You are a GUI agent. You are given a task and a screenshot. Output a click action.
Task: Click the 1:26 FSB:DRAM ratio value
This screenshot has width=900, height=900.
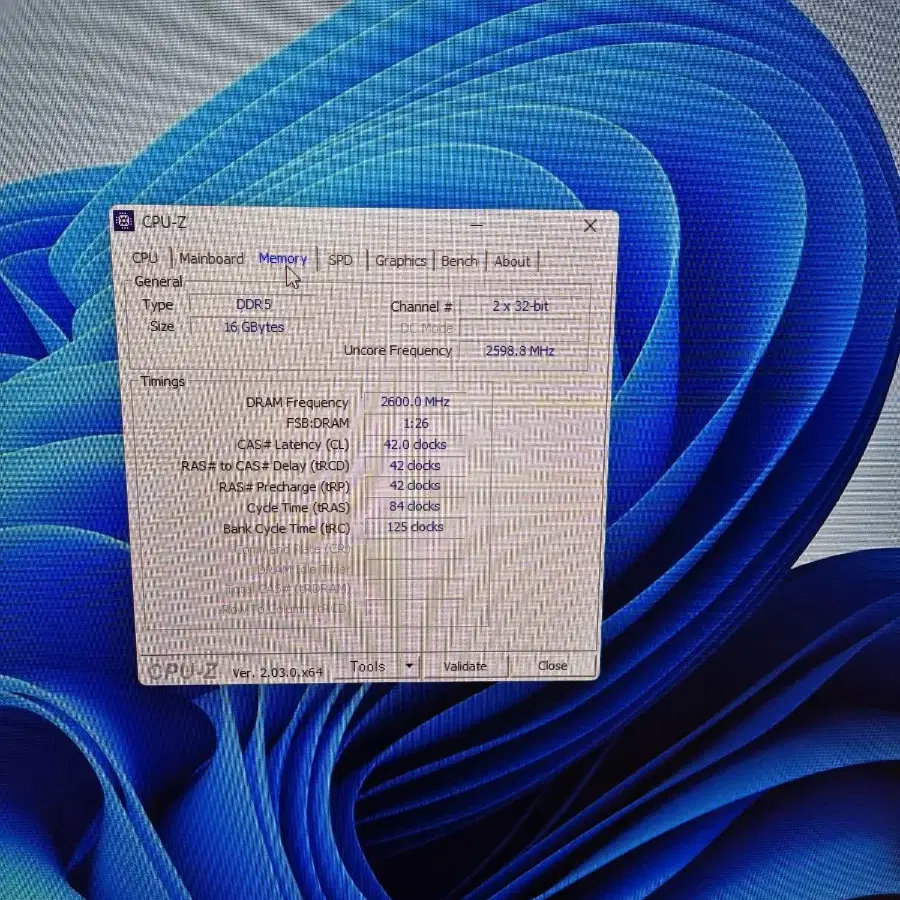coord(415,424)
